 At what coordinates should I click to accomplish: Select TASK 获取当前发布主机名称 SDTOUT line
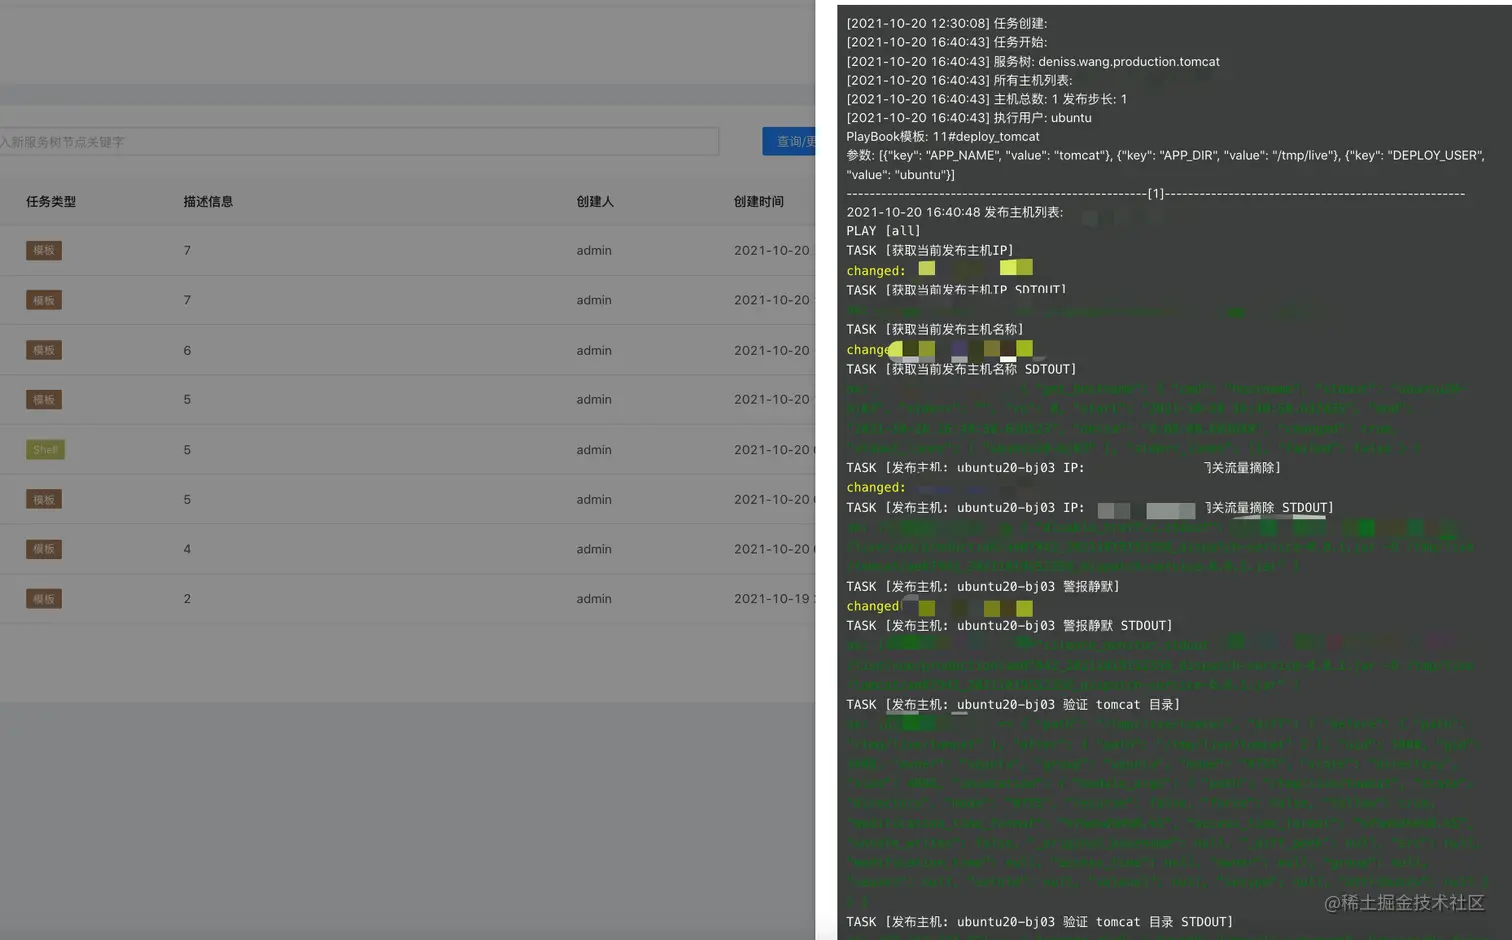pos(961,370)
